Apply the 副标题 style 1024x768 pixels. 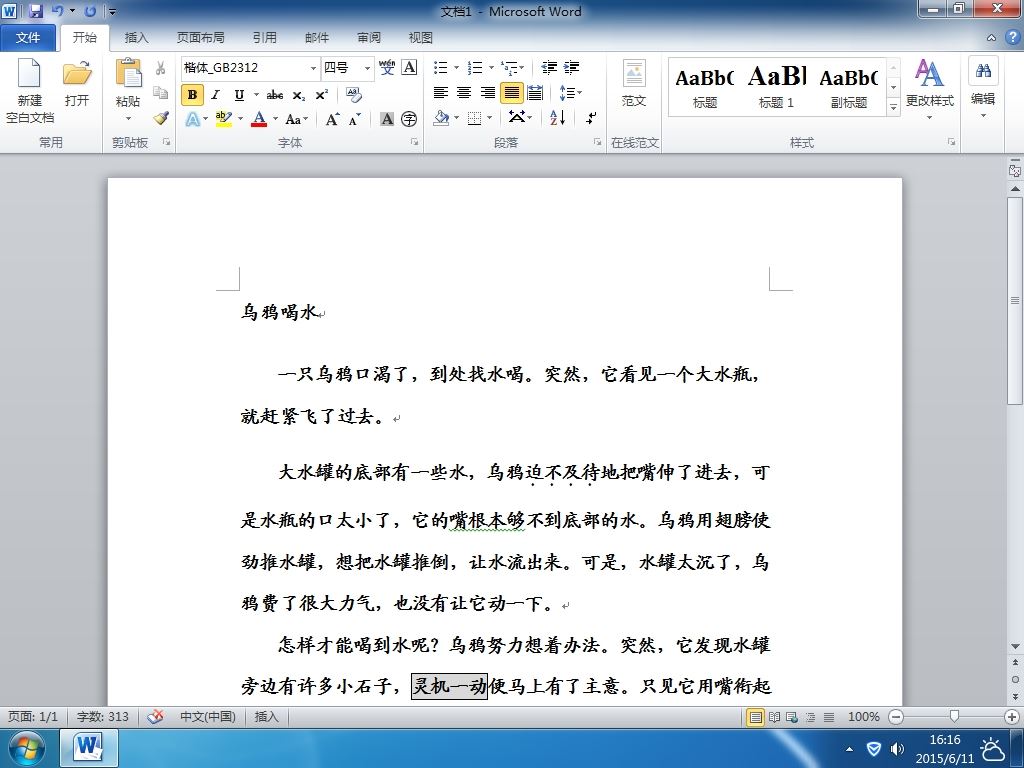pos(849,86)
